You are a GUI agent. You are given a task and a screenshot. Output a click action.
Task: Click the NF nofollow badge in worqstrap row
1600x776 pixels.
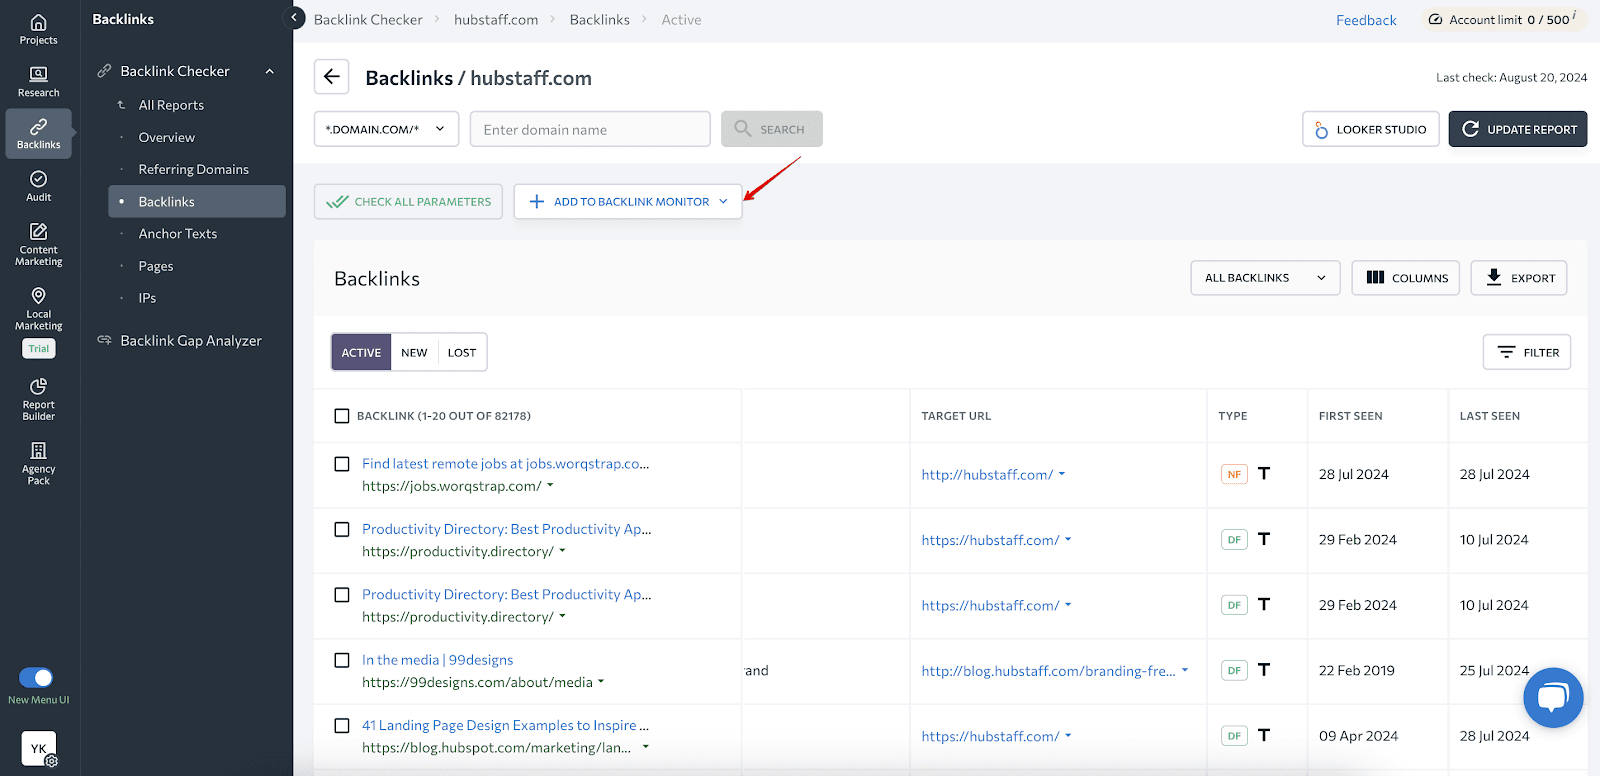1234,474
